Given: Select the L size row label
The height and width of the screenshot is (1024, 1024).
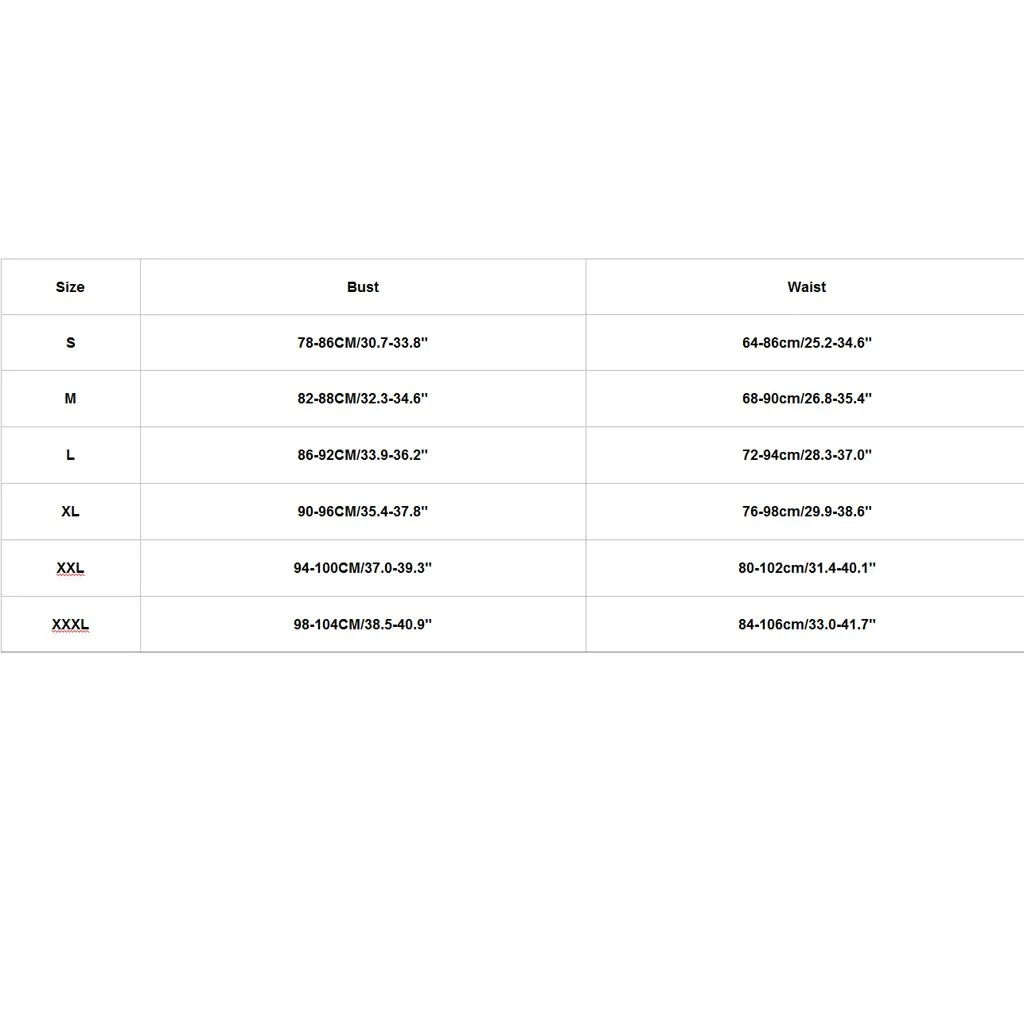Looking at the screenshot, I should (71, 455).
